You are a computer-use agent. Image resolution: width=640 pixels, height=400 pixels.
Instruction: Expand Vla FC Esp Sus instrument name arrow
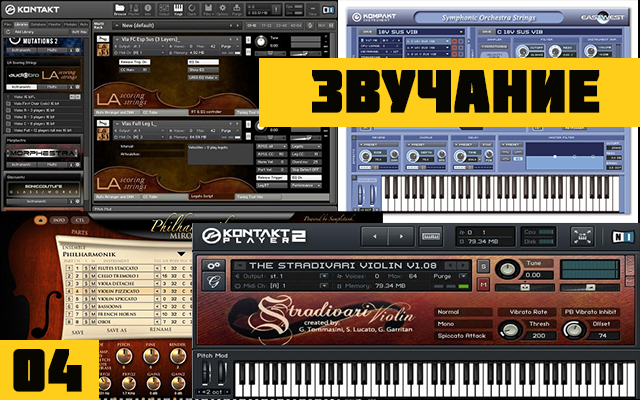click(x=118, y=40)
